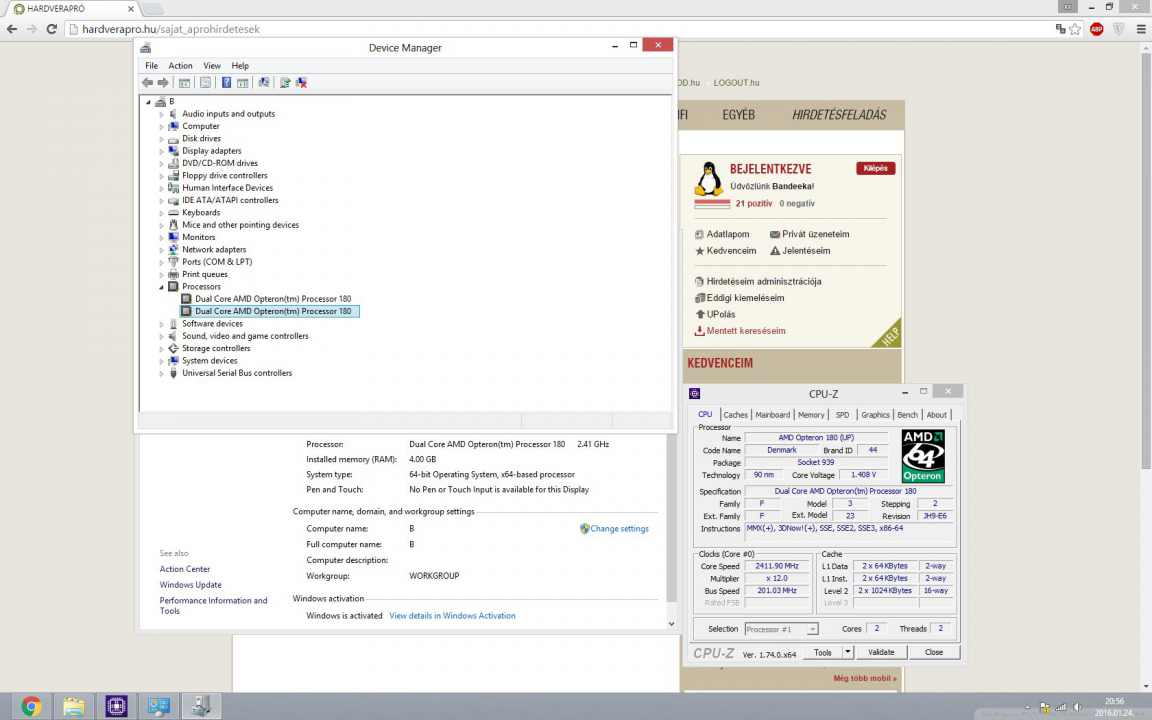1152x720 pixels.
Task: Click Update driver software toolbar icon
Action: point(285,83)
